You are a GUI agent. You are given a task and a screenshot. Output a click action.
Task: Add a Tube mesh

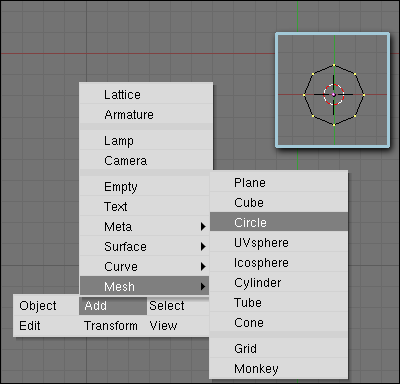tap(279, 303)
